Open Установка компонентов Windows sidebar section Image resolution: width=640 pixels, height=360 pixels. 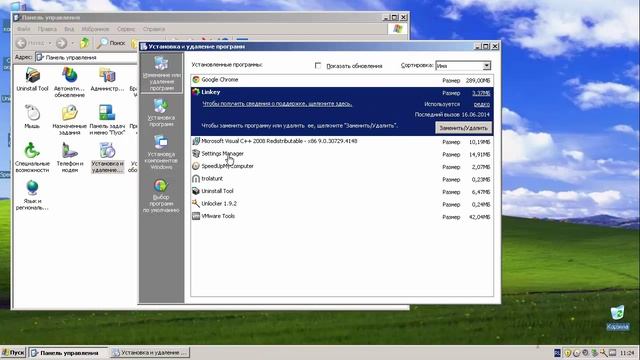(x=162, y=153)
